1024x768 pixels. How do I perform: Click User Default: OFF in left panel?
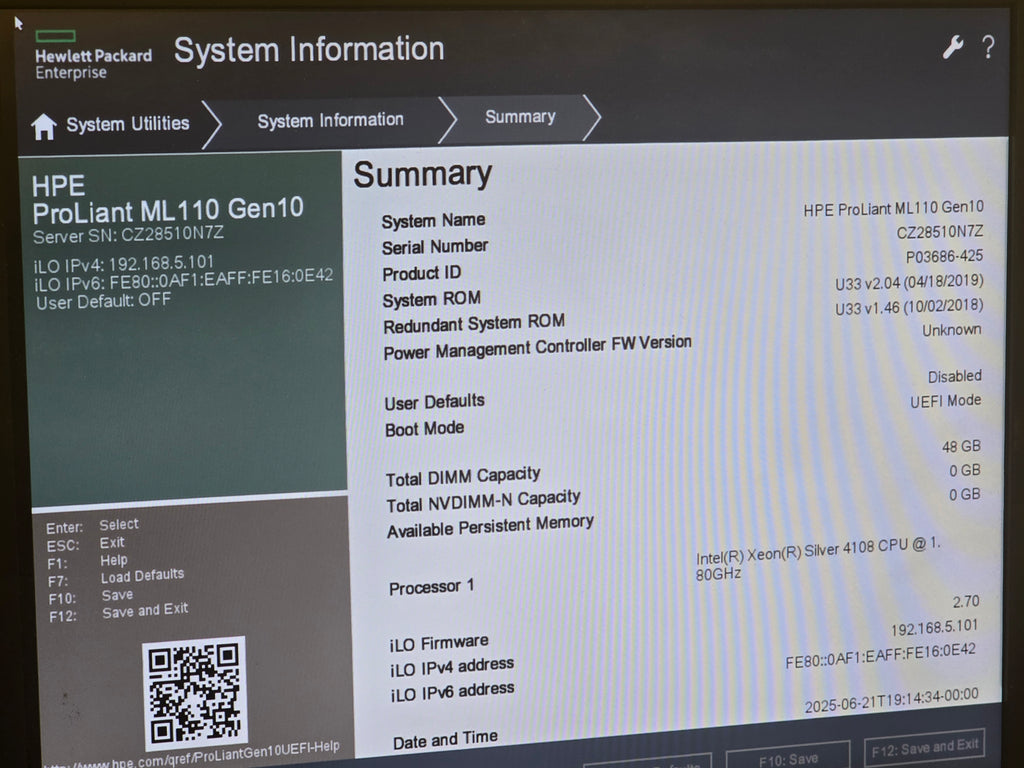(x=104, y=301)
